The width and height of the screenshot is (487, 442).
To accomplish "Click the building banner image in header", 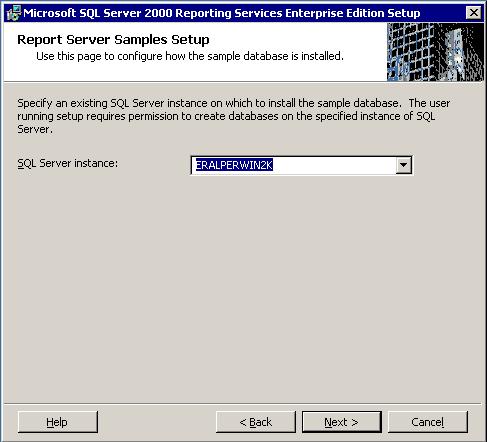I will click(435, 52).
